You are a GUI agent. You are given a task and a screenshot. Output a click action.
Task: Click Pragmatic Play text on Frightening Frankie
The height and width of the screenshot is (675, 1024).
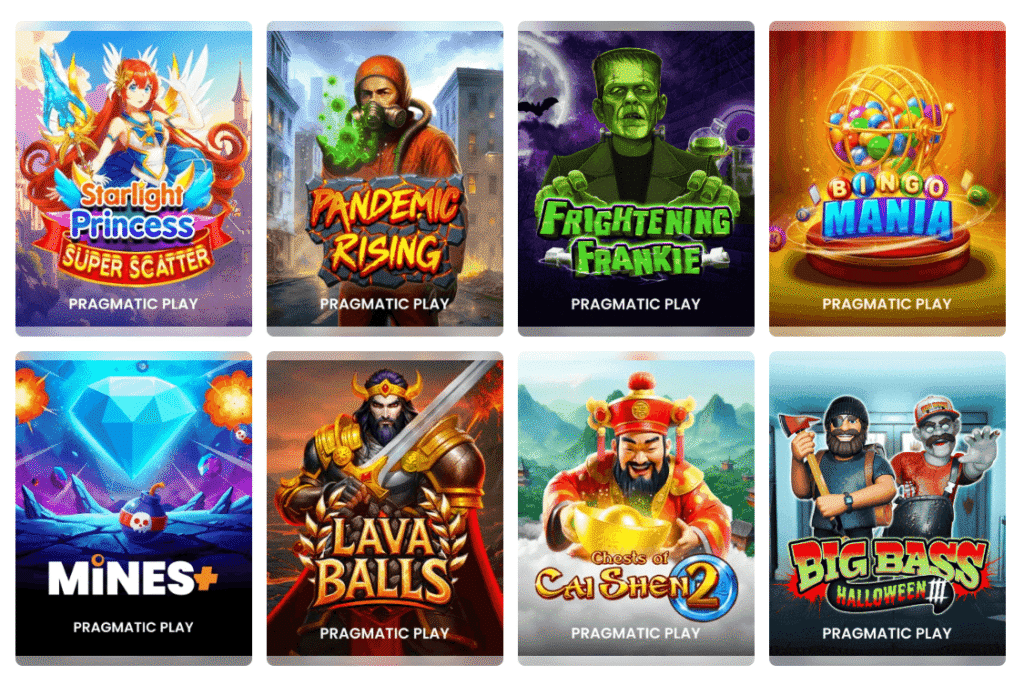click(635, 304)
